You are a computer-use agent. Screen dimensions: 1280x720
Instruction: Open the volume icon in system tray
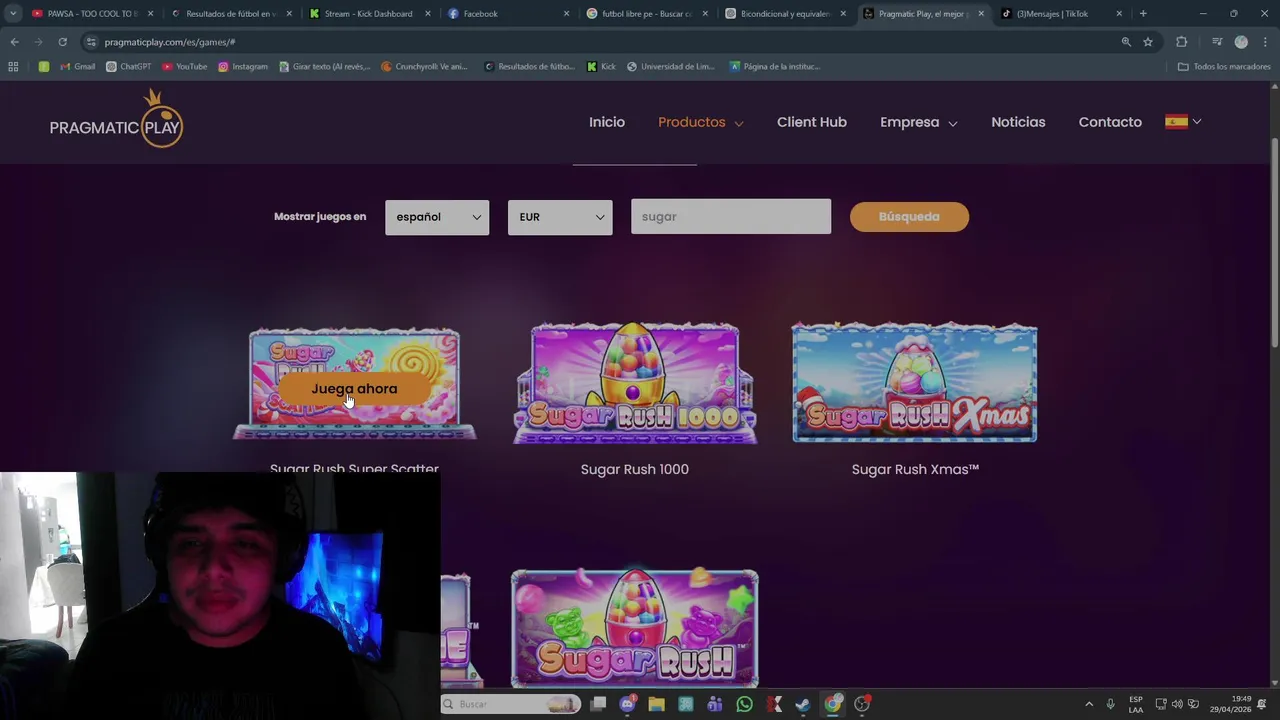click(1177, 704)
